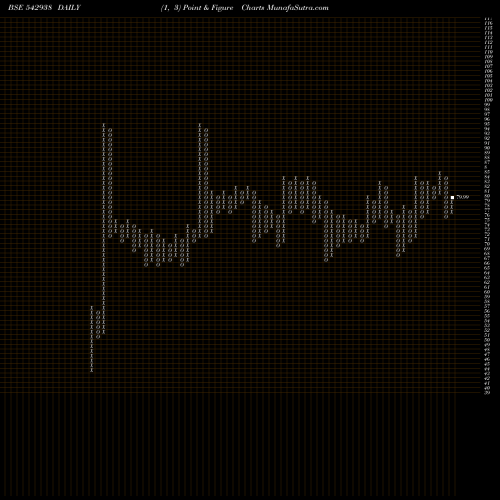Click the white current price marker square

452,197
